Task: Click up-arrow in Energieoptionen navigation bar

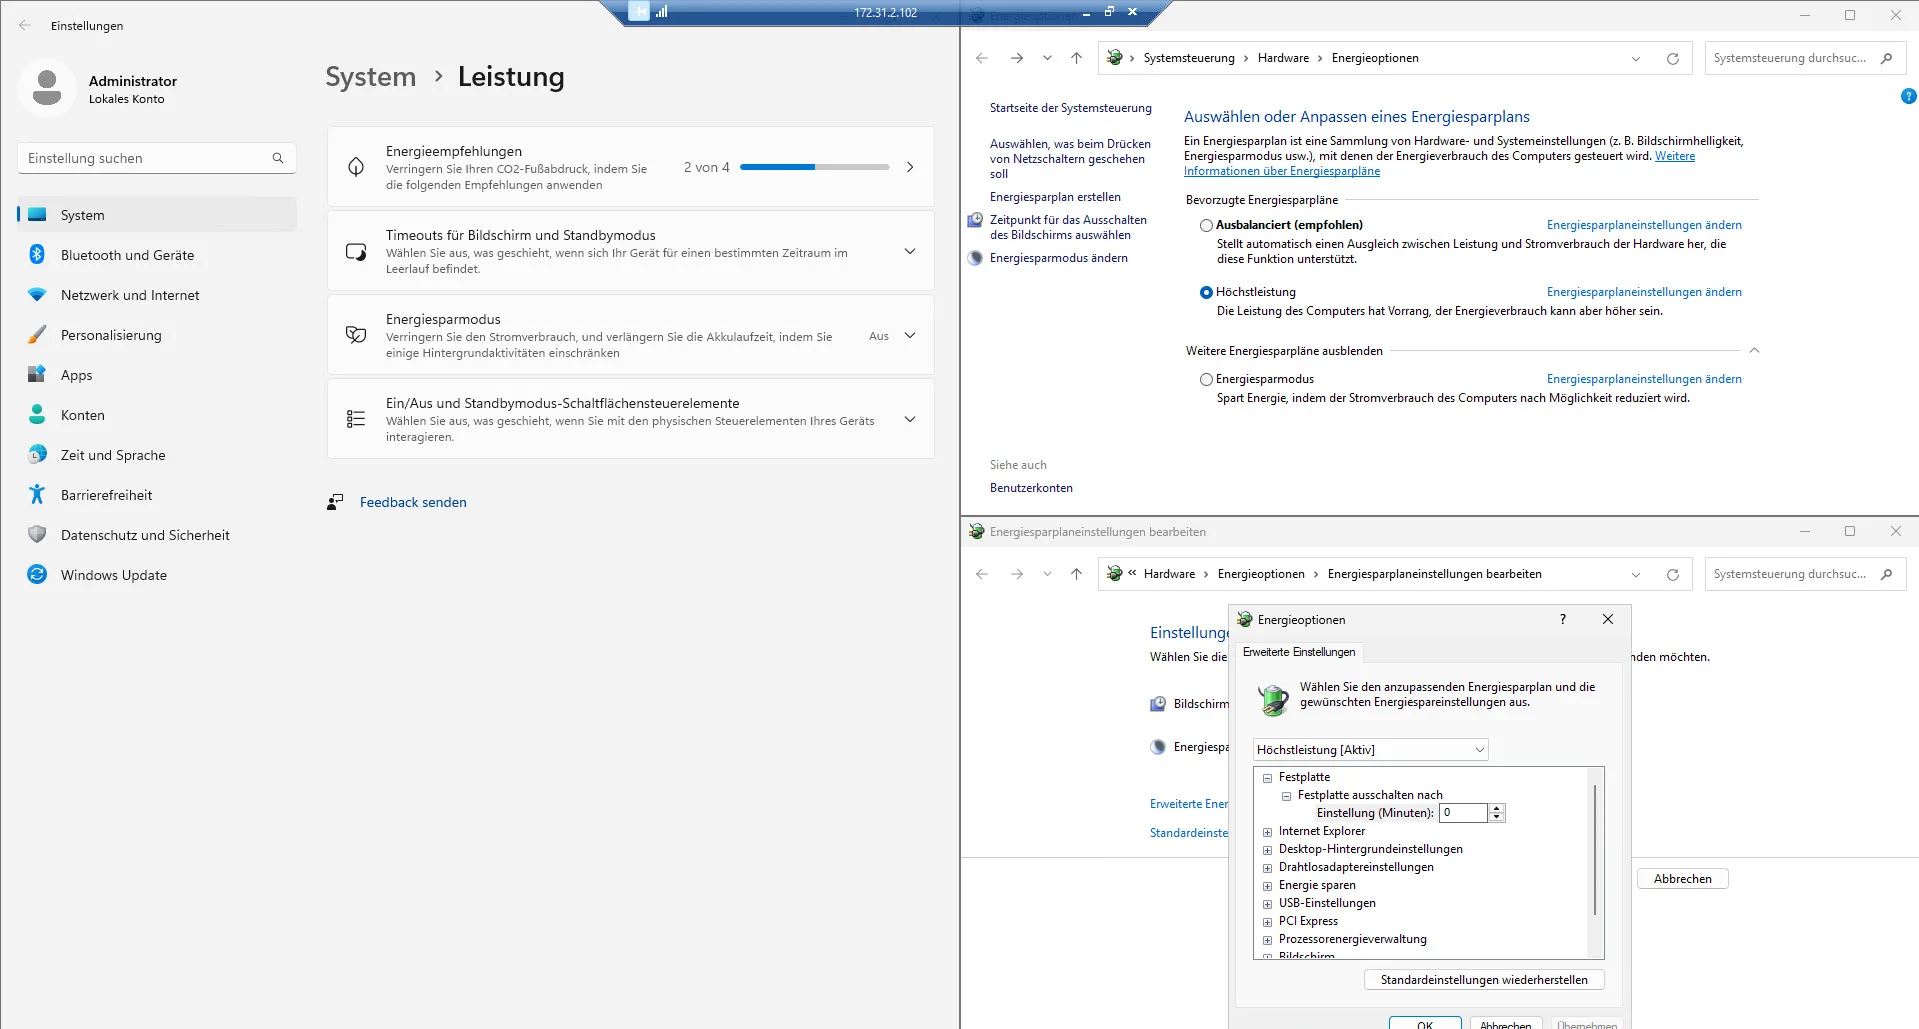Action: click(1076, 58)
